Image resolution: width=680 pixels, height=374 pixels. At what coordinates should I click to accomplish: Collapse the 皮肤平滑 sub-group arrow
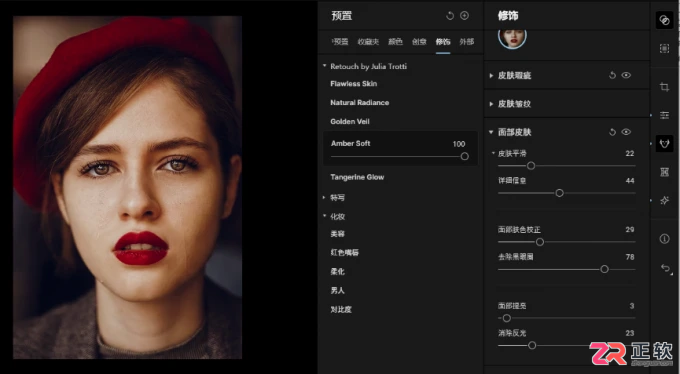tap(493, 153)
